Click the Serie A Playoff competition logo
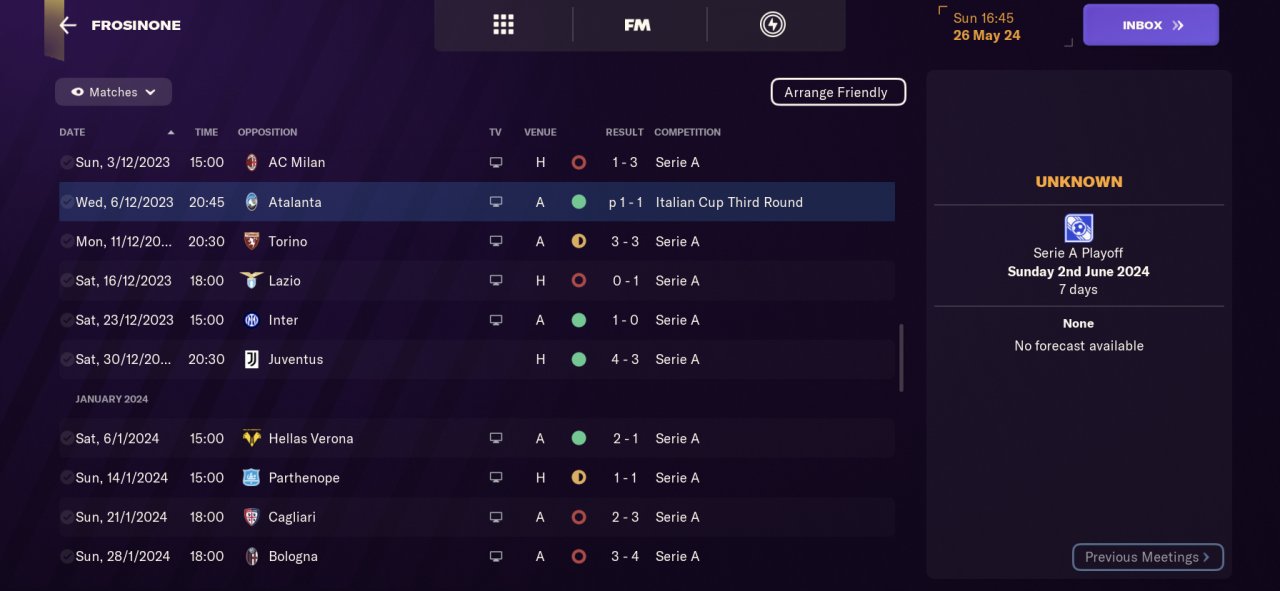 1079,228
